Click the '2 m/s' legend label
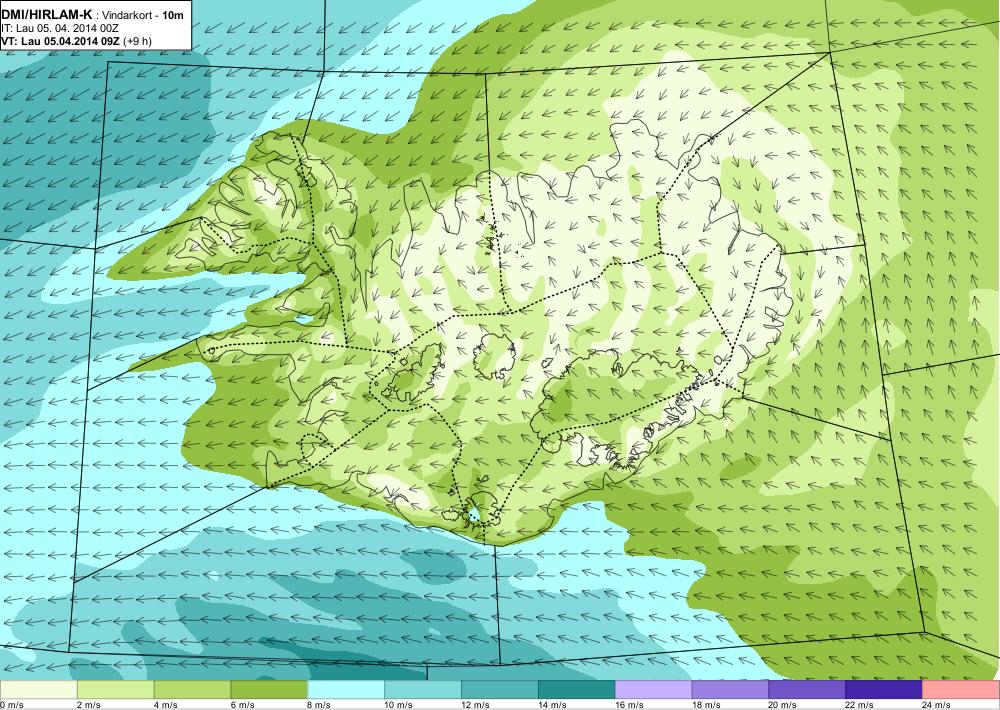This screenshot has height=710, width=1000. click(89, 705)
